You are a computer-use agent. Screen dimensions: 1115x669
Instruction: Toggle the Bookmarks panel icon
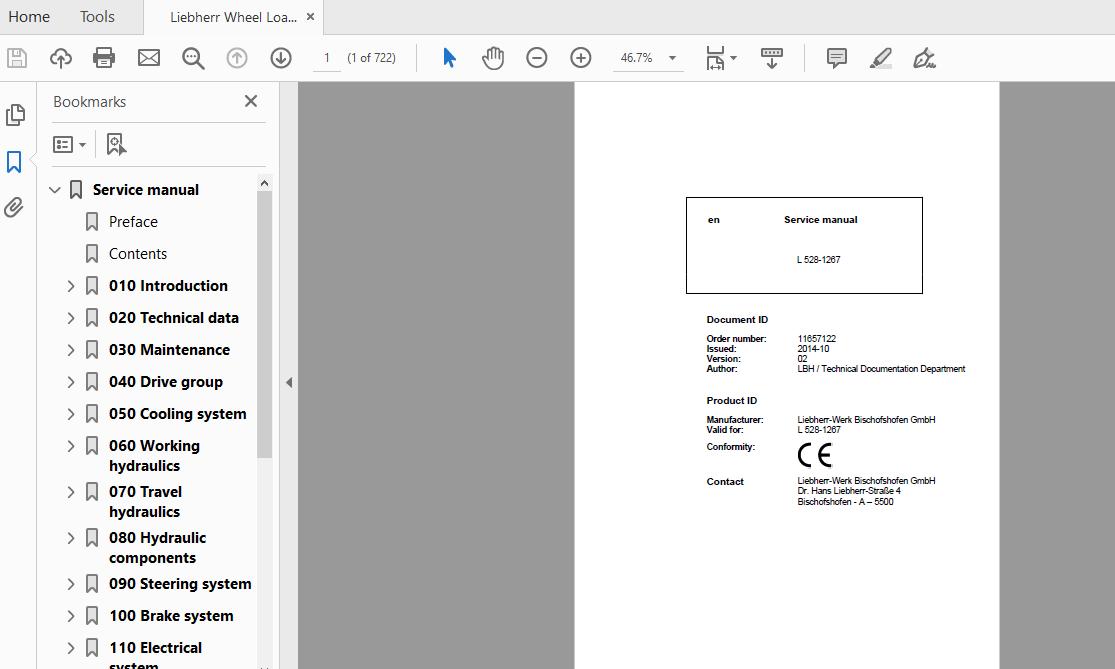[x=14, y=161]
